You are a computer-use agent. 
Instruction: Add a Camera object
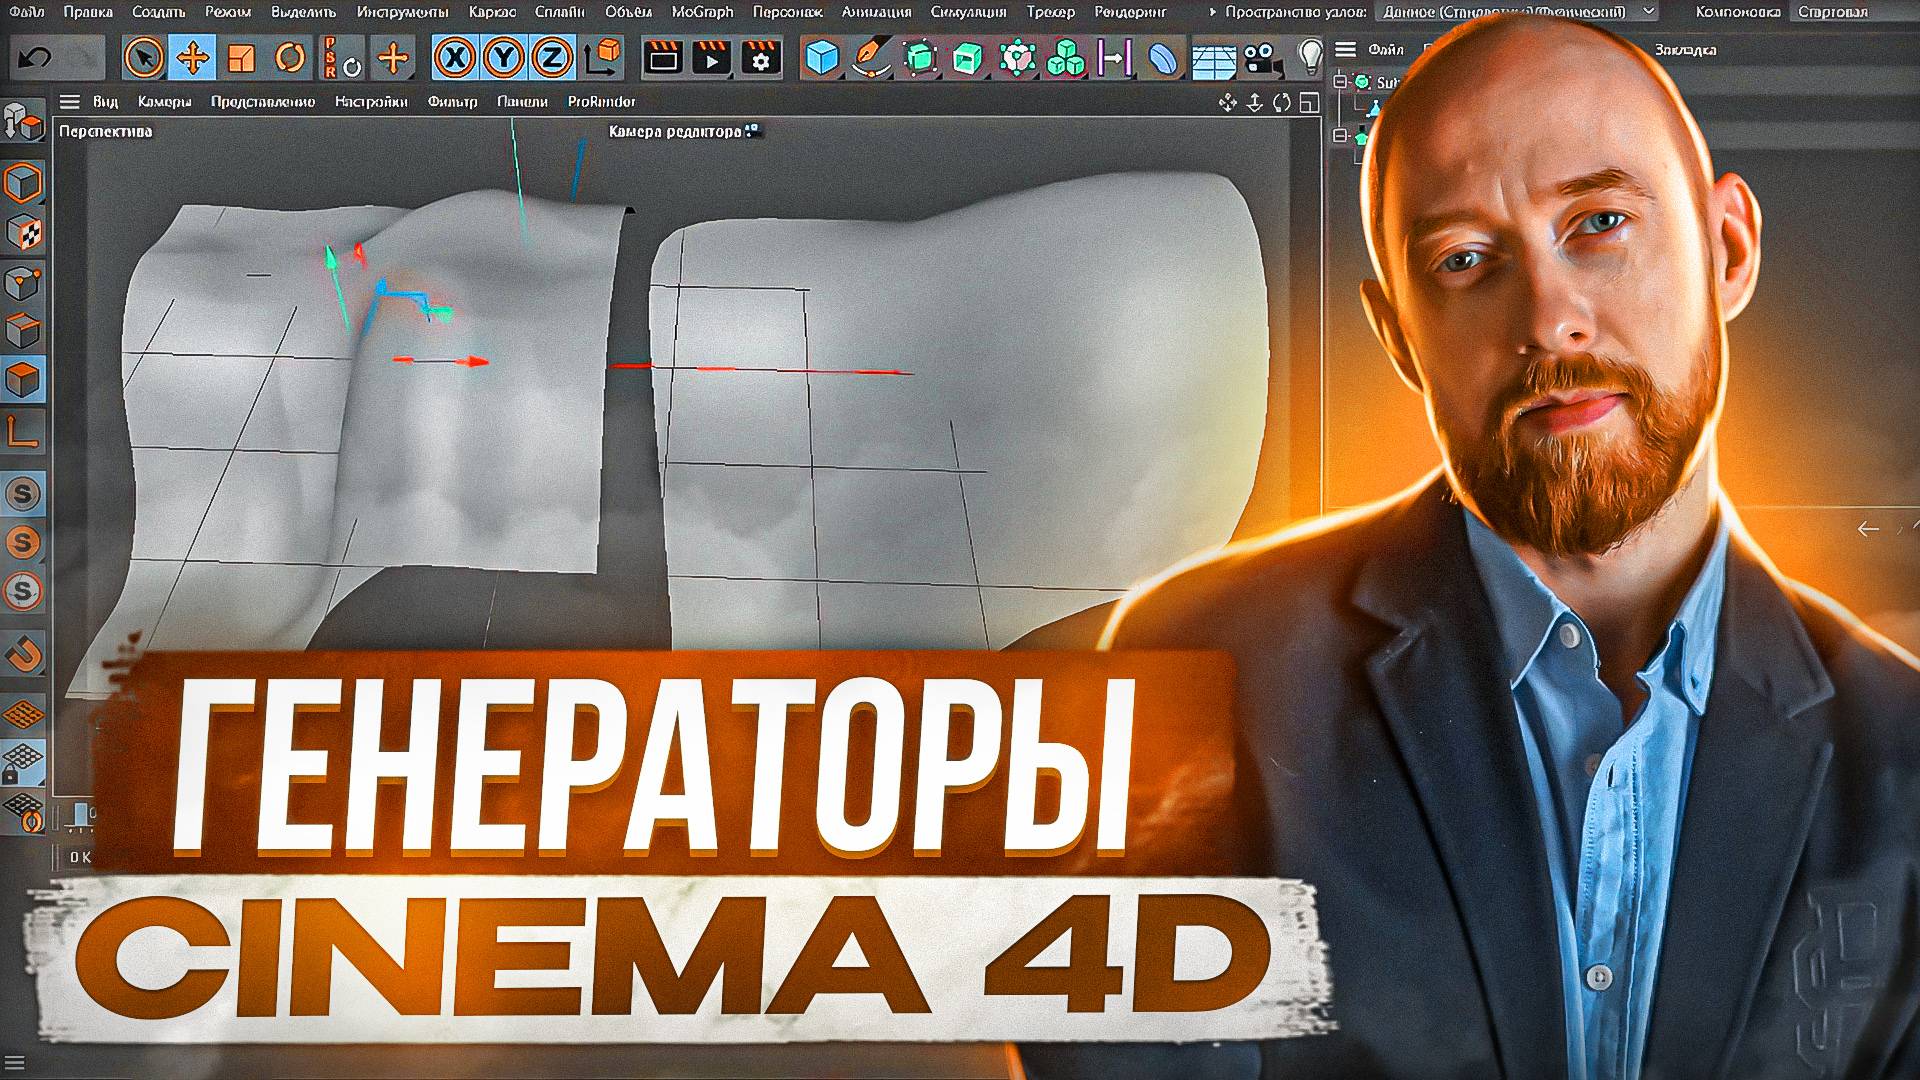point(1262,58)
